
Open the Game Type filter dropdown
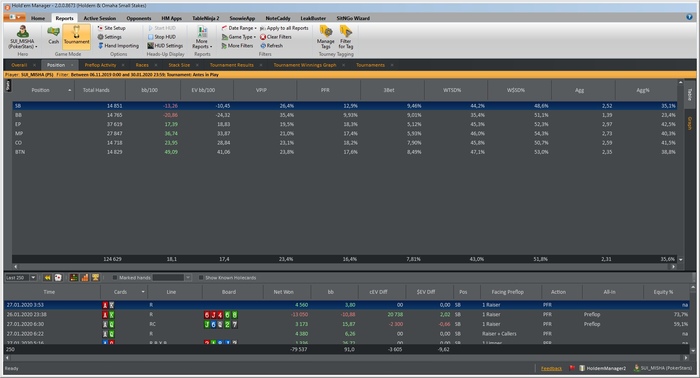coord(239,37)
